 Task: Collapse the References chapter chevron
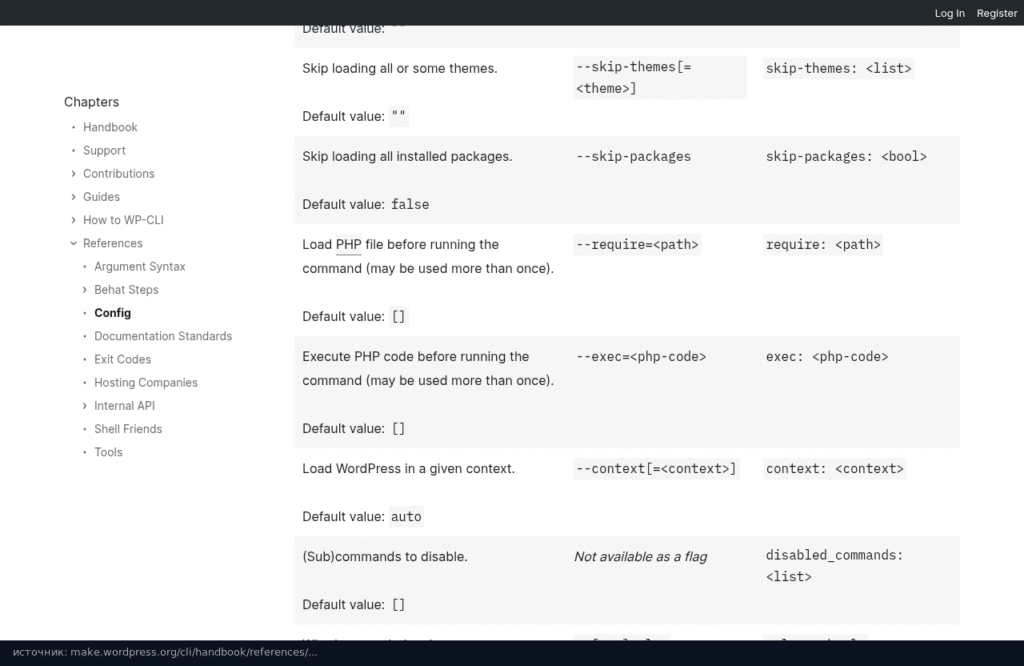pyautogui.click(x=73, y=243)
